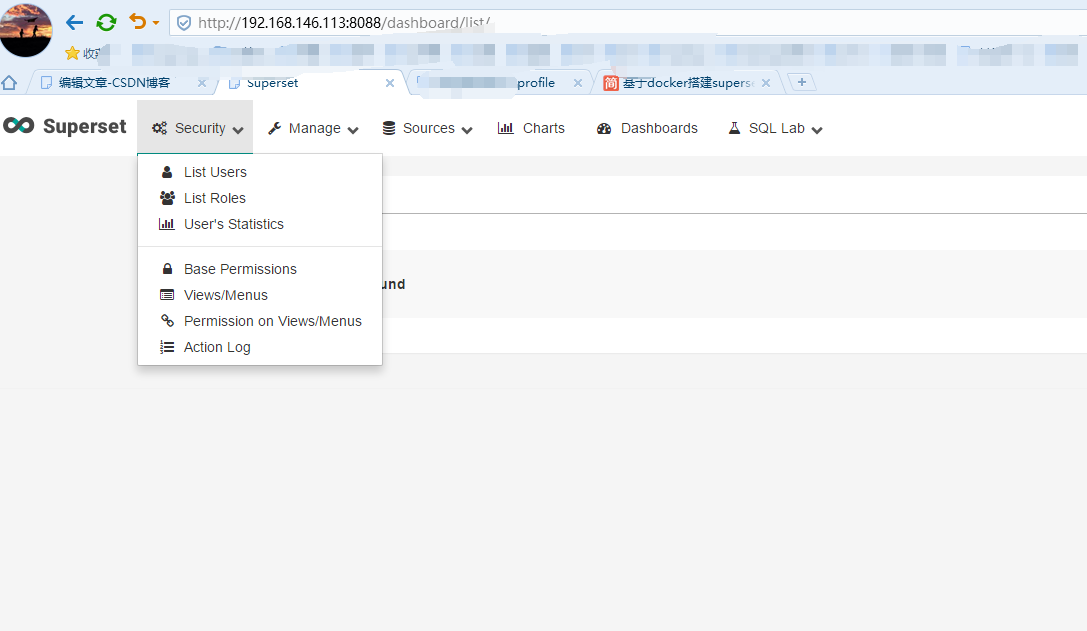Viewport: 1087px width, 631px height.
Task: Open List Users
Action: (x=215, y=171)
